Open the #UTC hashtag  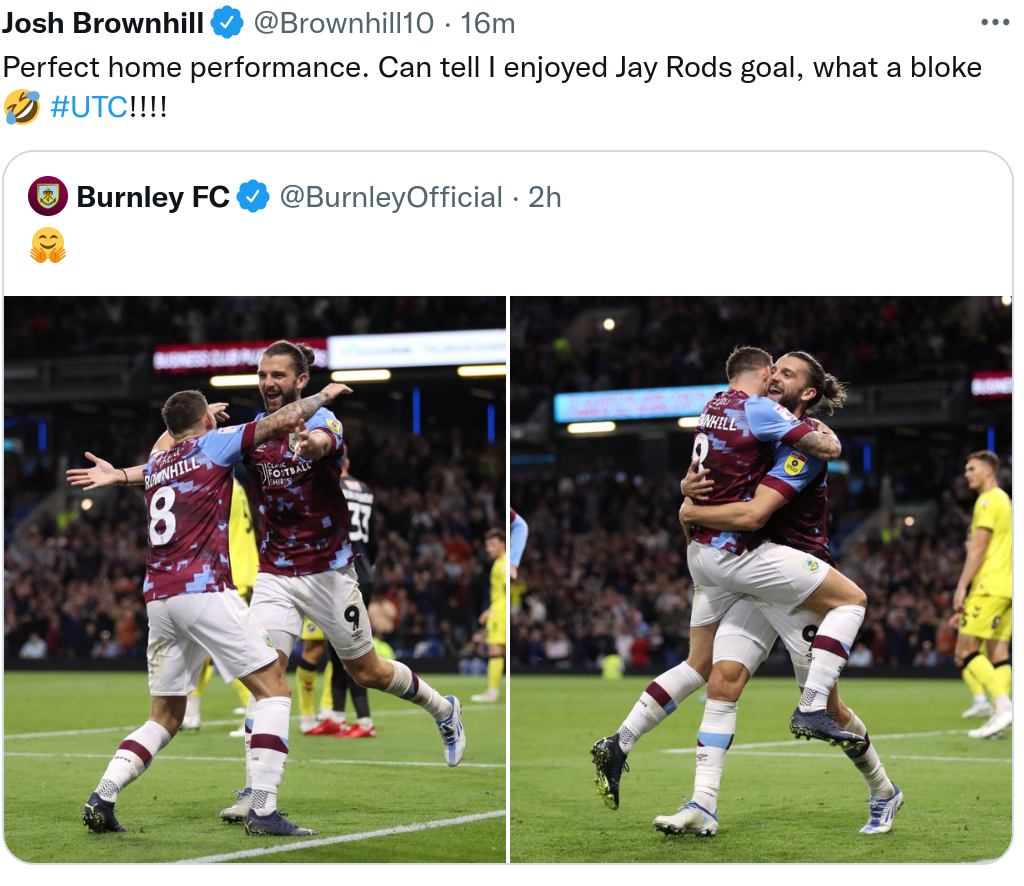click(89, 107)
